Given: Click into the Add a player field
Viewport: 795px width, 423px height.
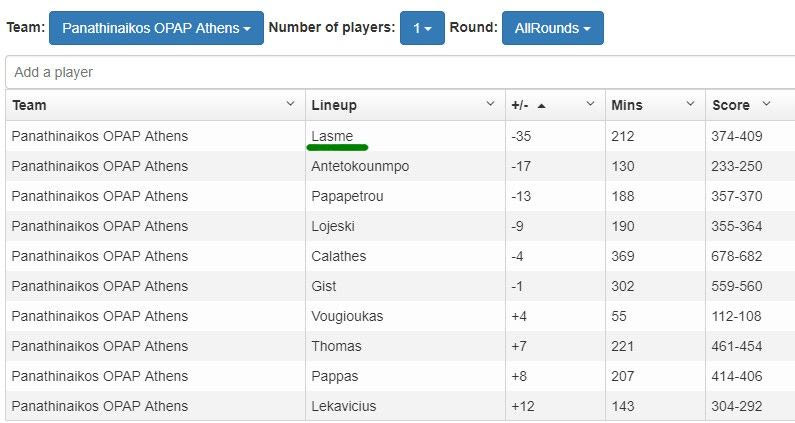Looking at the screenshot, I should point(400,72).
